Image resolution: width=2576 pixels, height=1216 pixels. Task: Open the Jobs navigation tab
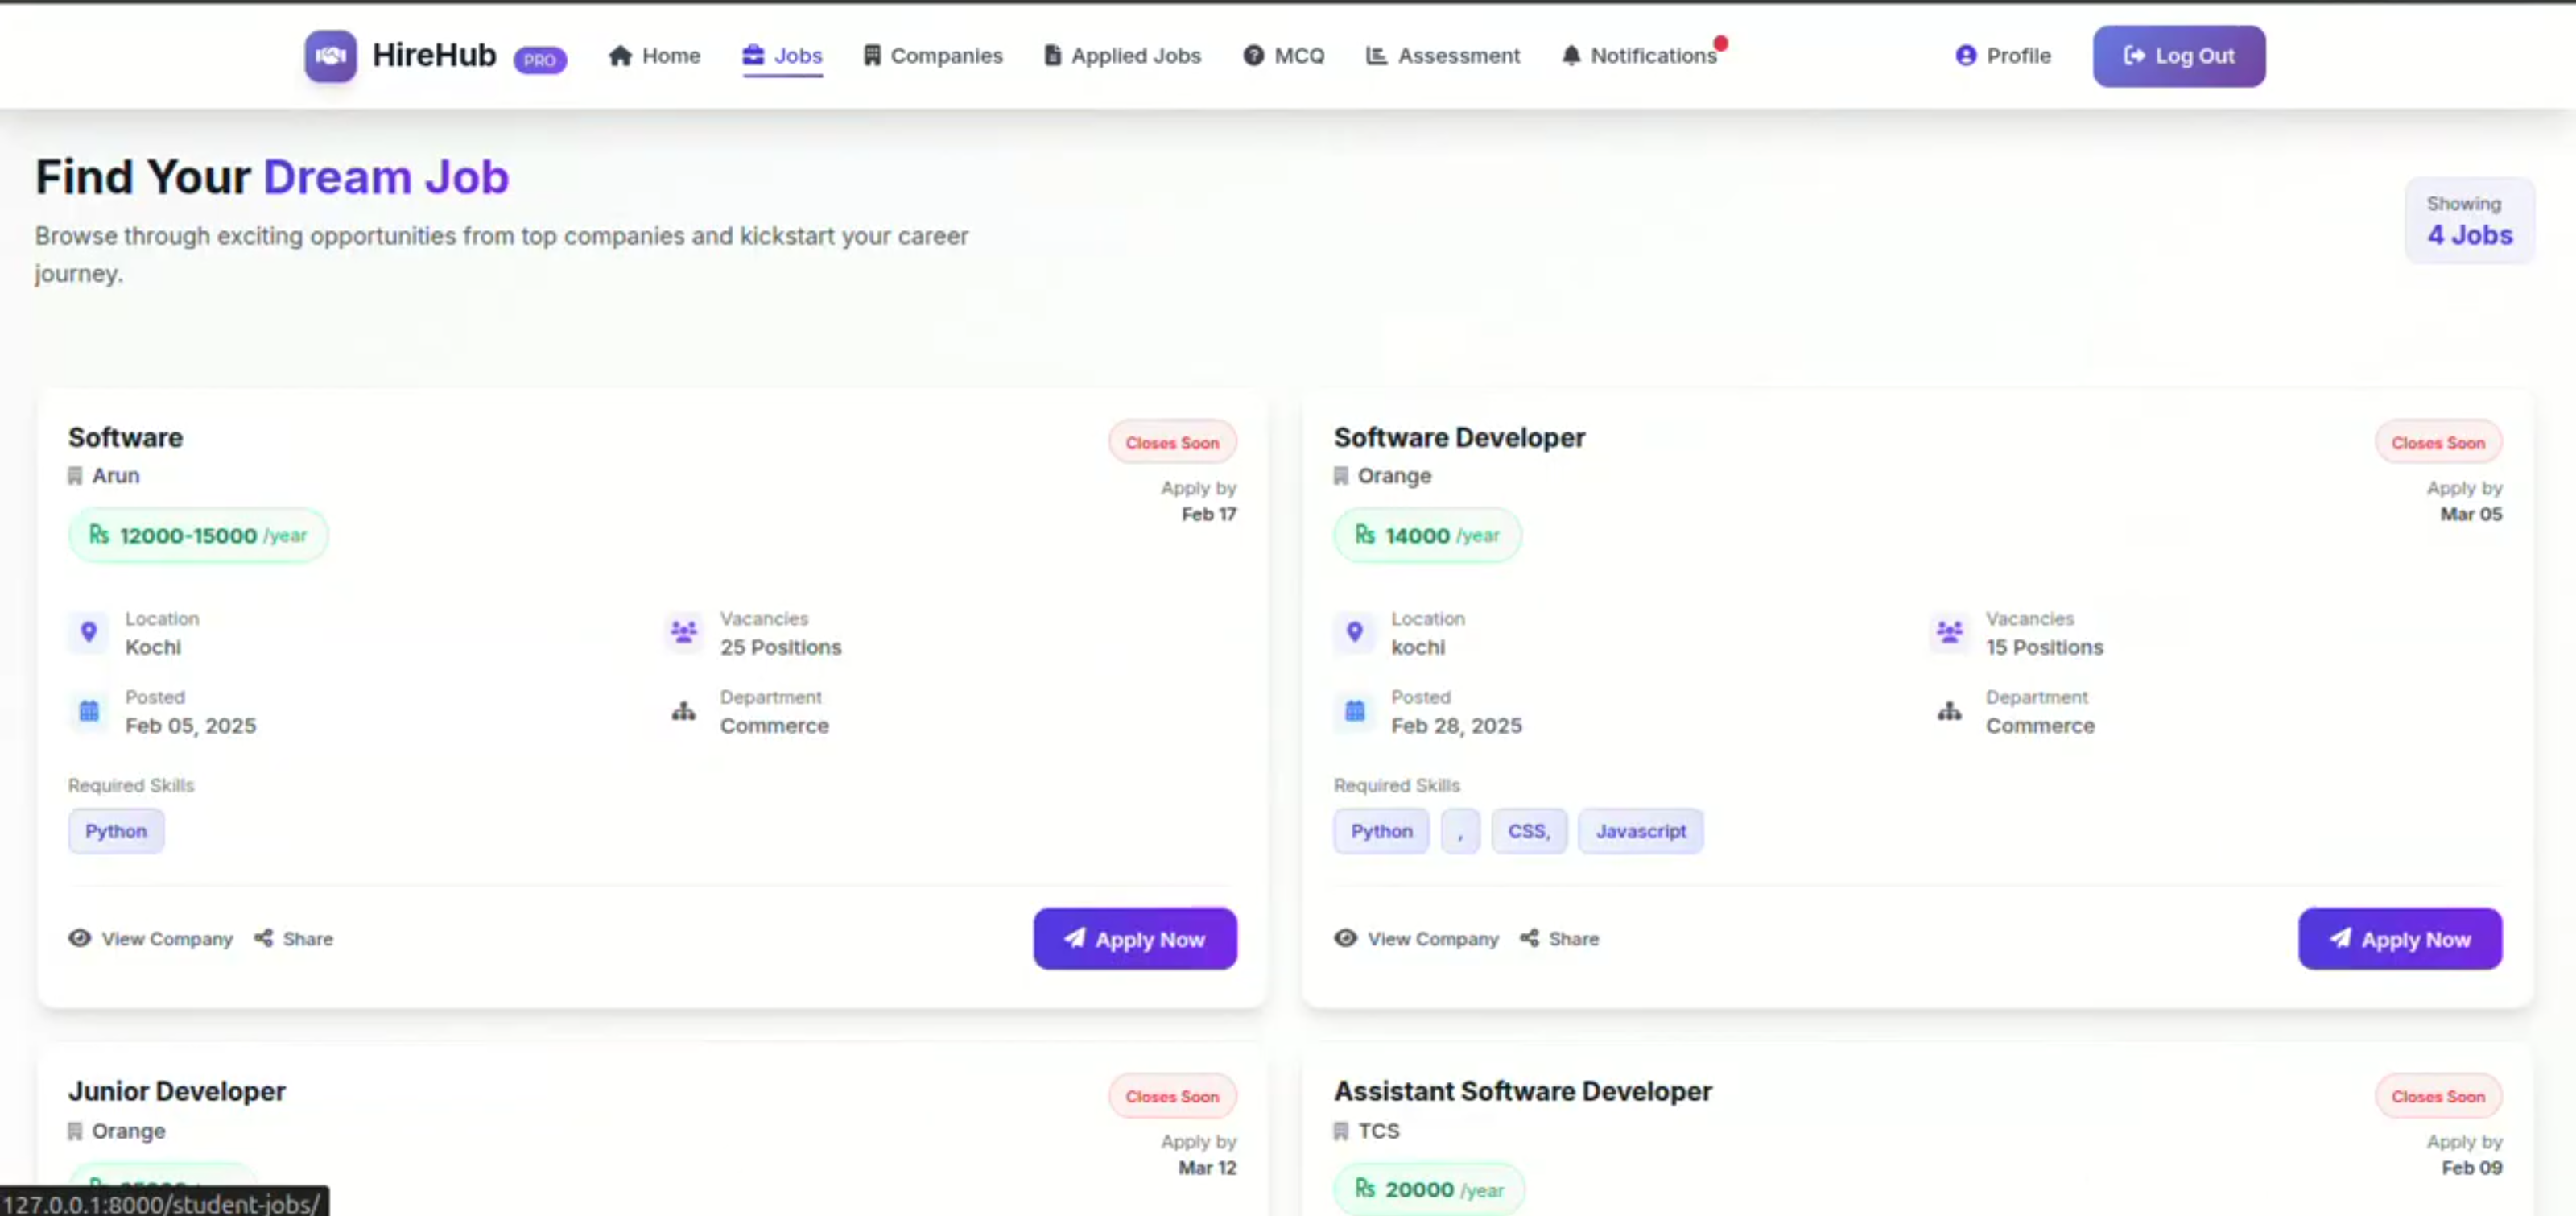782,56
